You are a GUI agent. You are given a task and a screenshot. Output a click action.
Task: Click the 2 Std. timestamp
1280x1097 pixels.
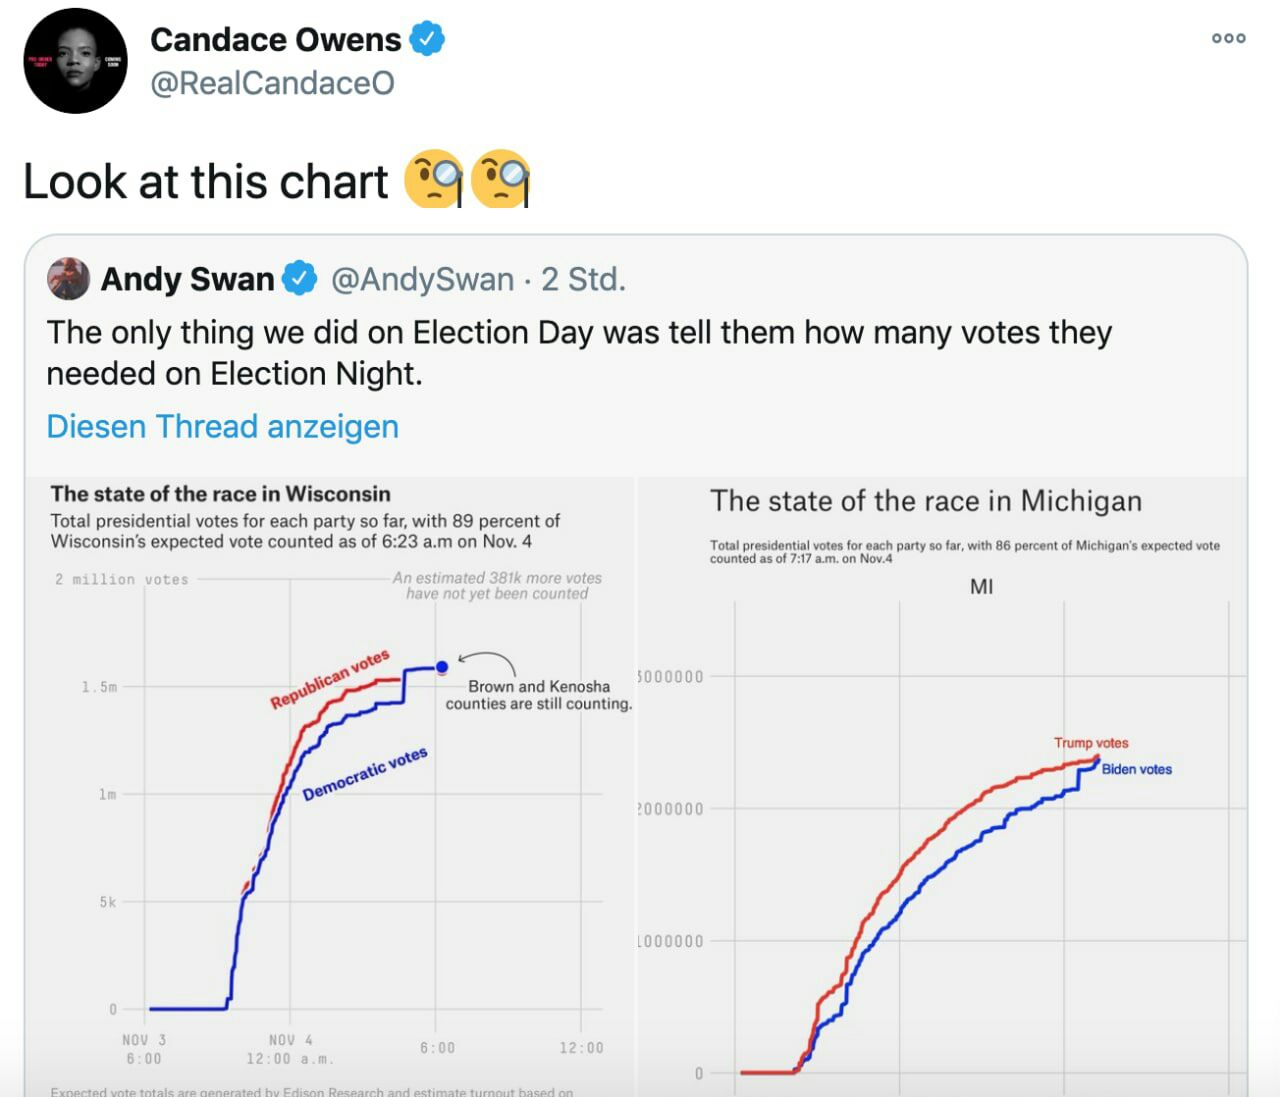click(x=584, y=279)
